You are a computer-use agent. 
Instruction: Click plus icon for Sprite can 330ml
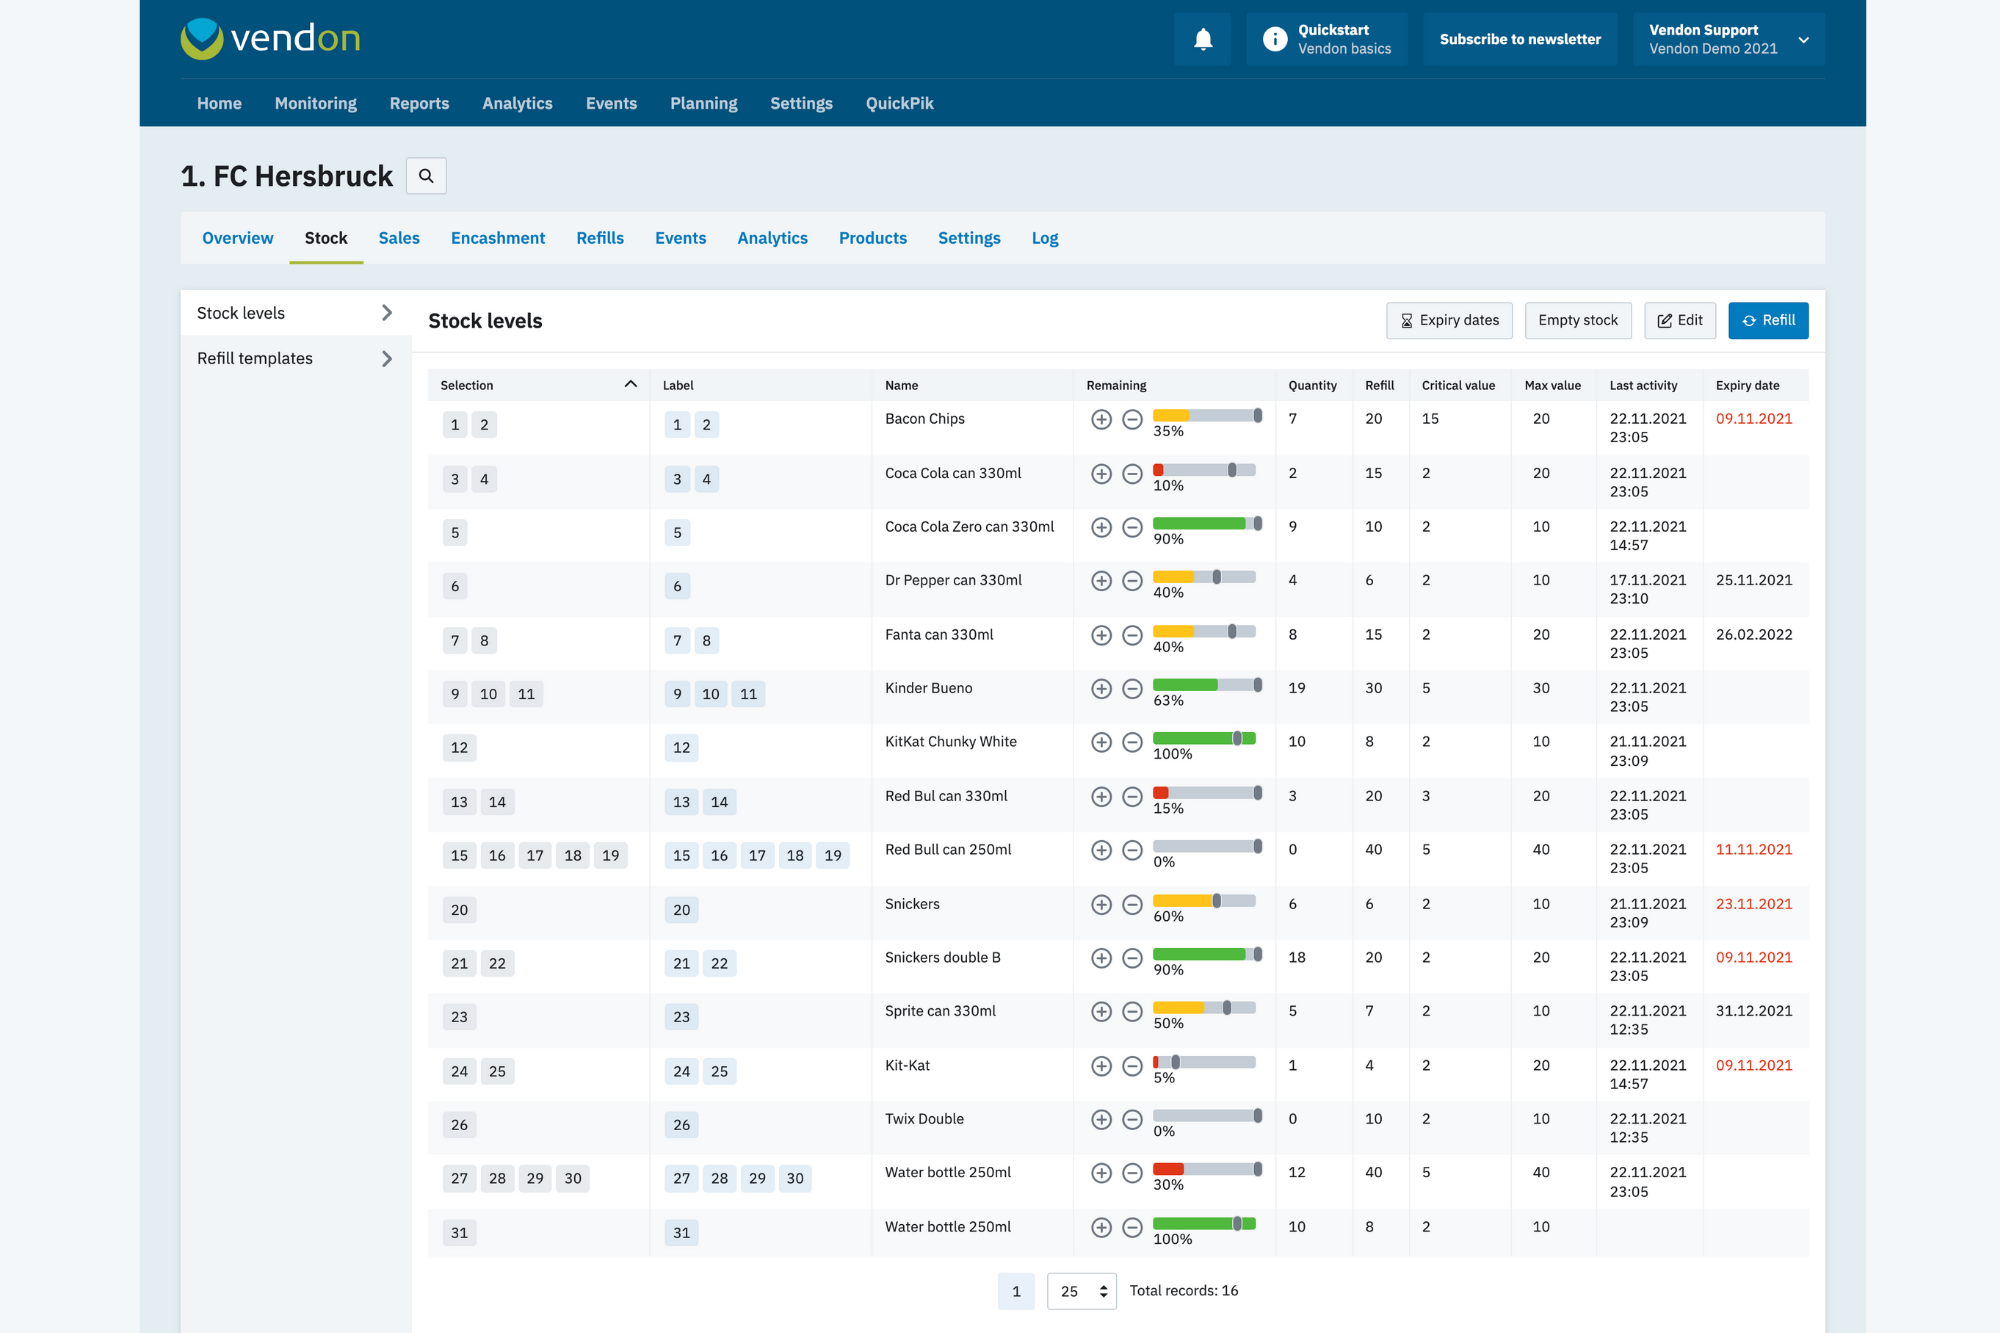coord(1101,1012)
